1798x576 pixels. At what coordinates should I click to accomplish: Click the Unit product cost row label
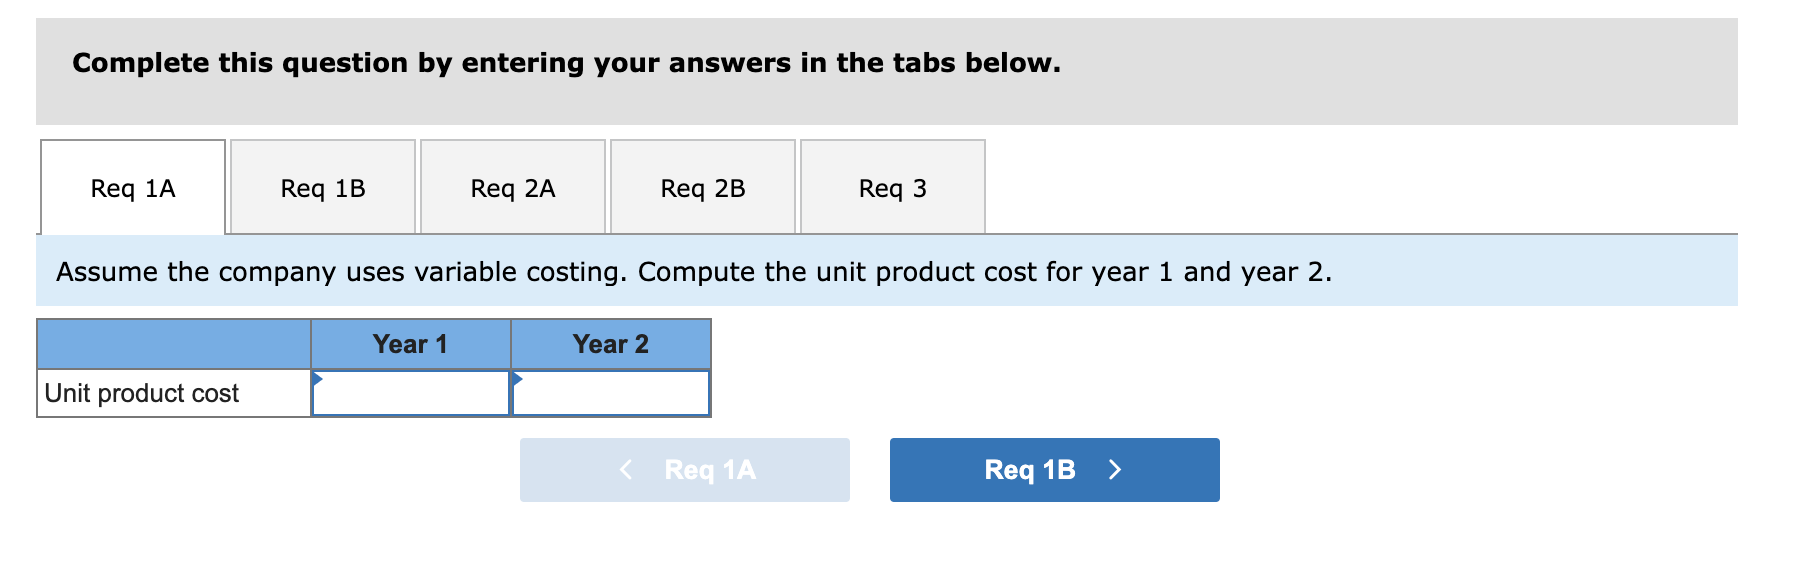141,393
